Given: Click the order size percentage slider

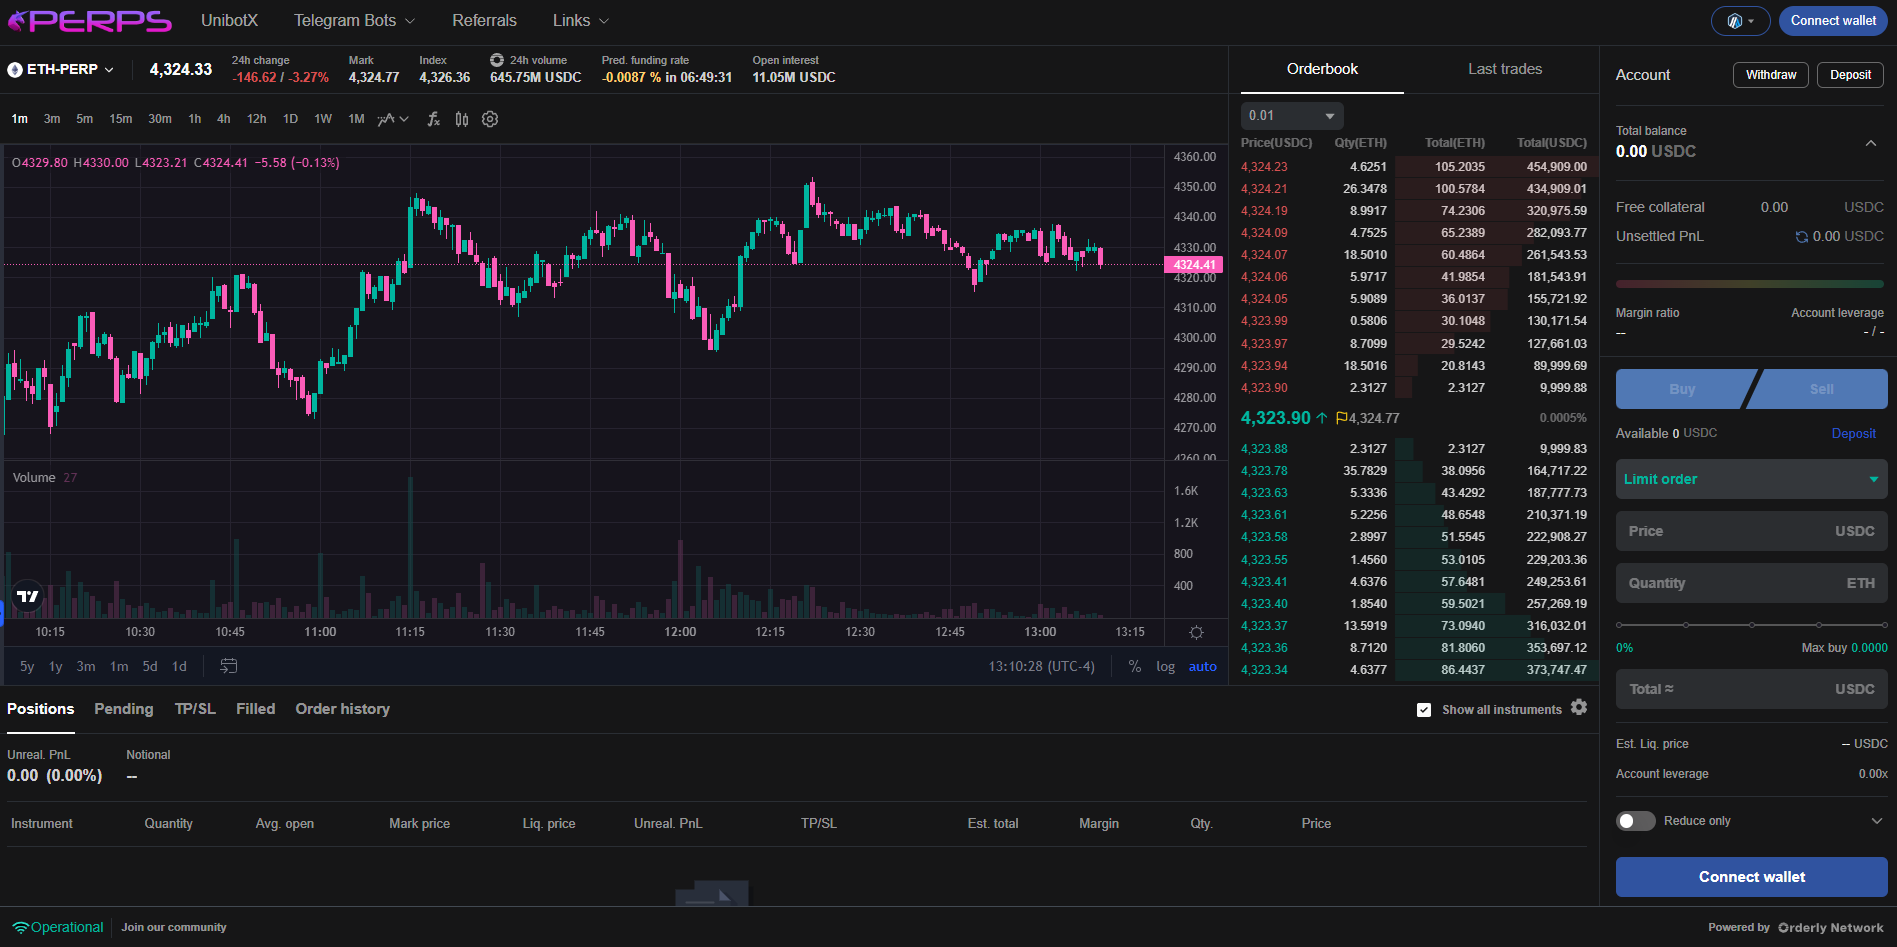Looking at the screenshot, I should point(1751,625).
